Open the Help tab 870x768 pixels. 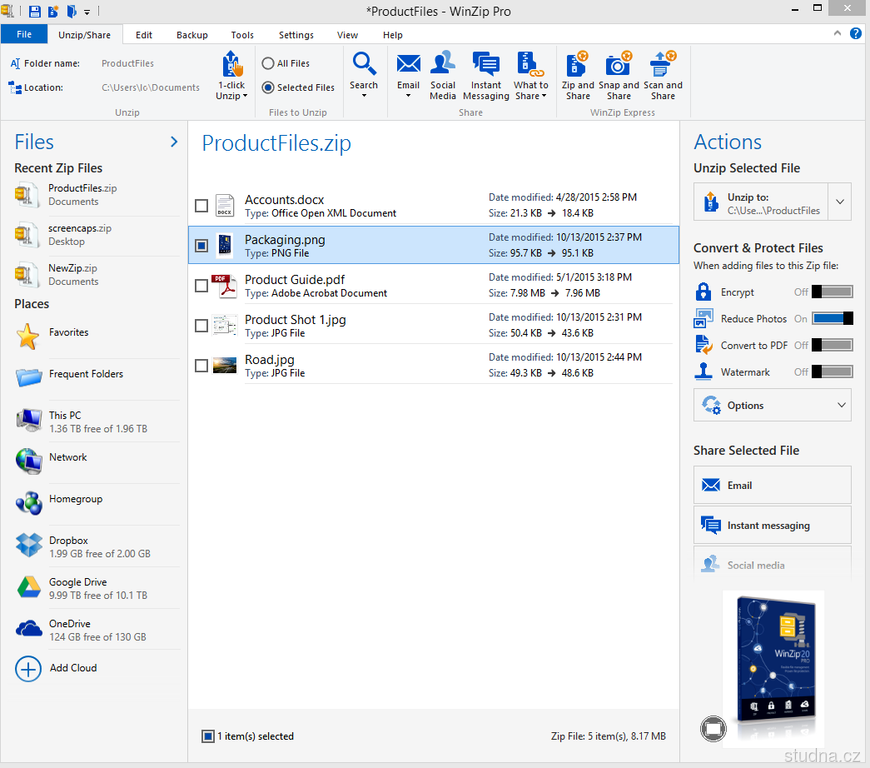392,35
